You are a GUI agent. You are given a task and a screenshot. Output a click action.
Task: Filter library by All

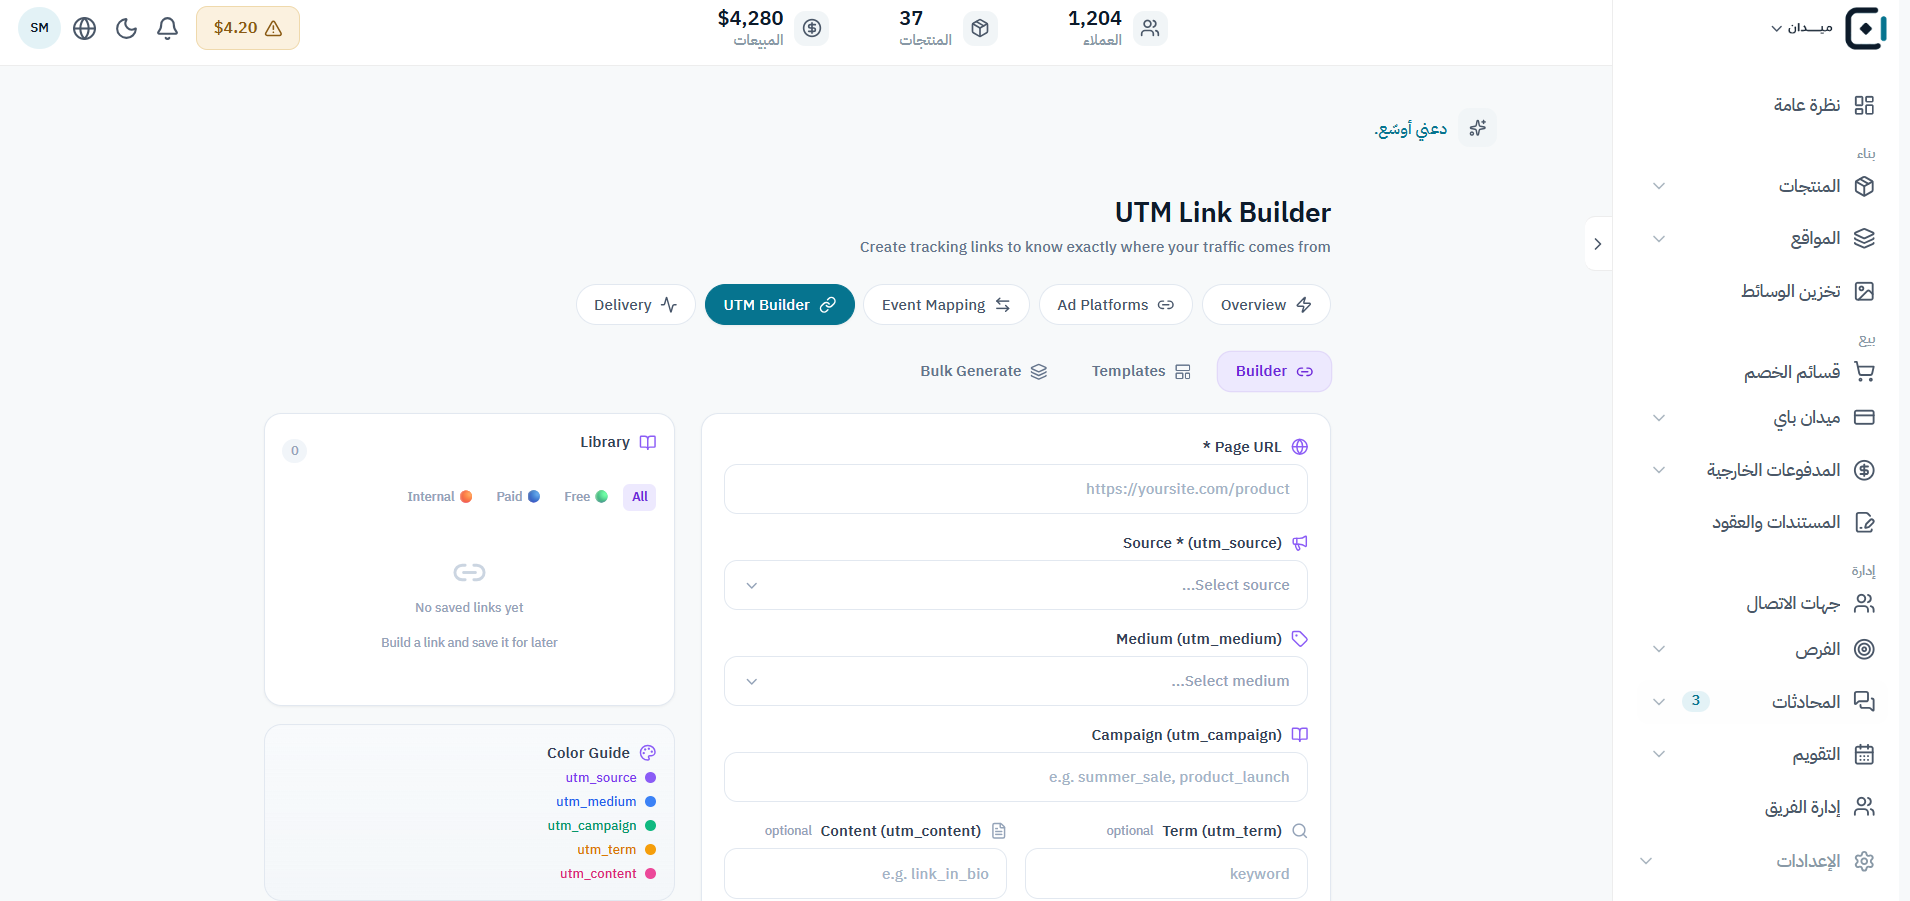(x=640, y=497)
